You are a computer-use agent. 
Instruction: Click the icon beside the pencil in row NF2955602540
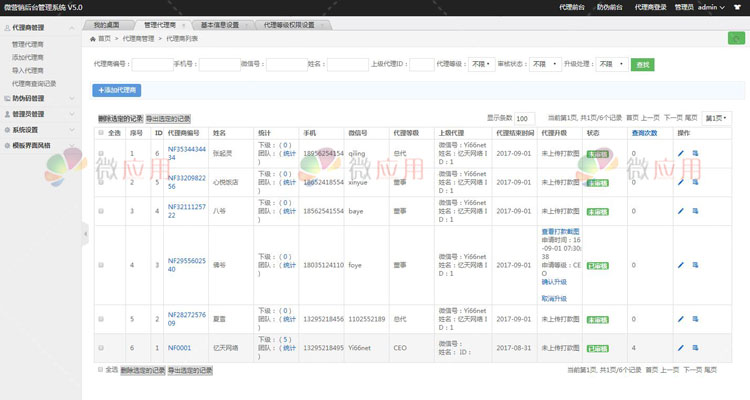coord(695,265)
